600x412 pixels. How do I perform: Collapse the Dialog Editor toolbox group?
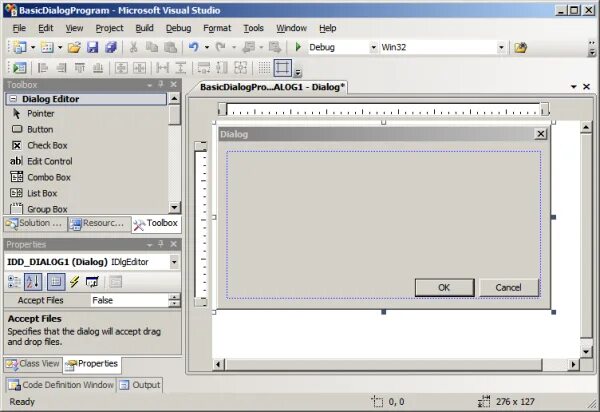coord(13,99)
